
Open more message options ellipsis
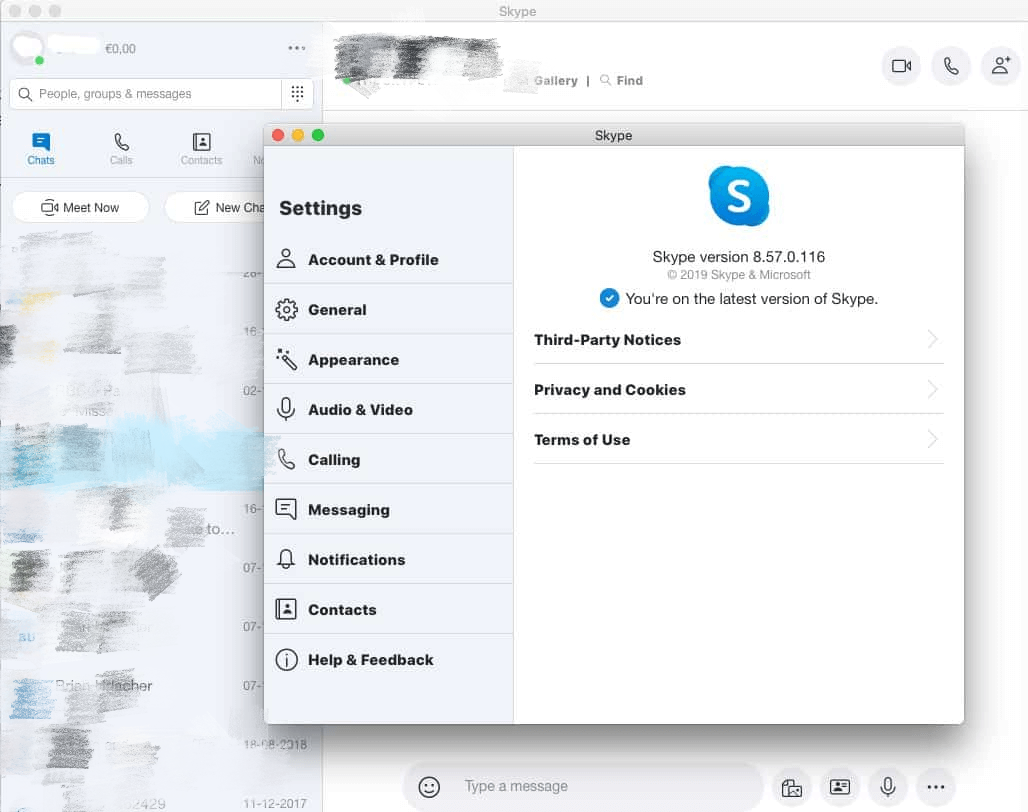coord(936,786)
